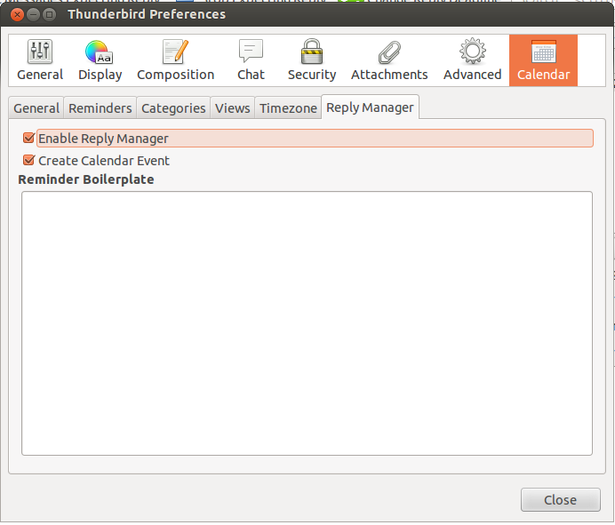The height and width of the screenshot is (525, 615).
Task: Focus the Reminder Boilerplate text area
Action: pyautogui.click(x=307, y=323)
